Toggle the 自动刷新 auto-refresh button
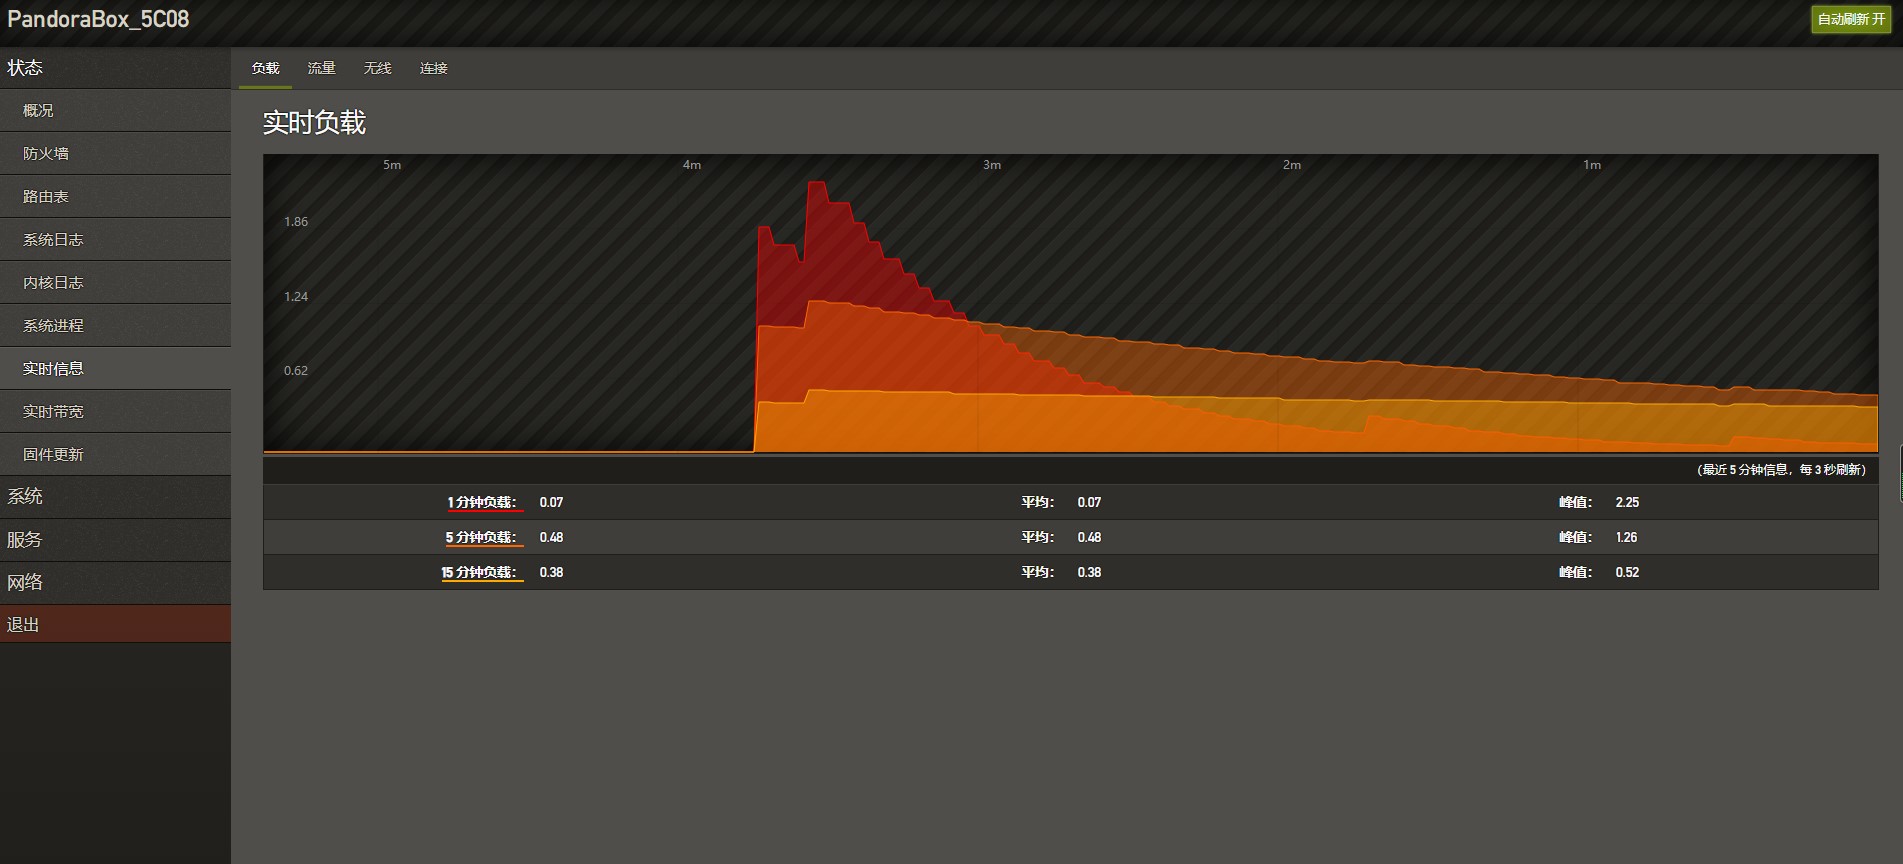 [1851, 19]
